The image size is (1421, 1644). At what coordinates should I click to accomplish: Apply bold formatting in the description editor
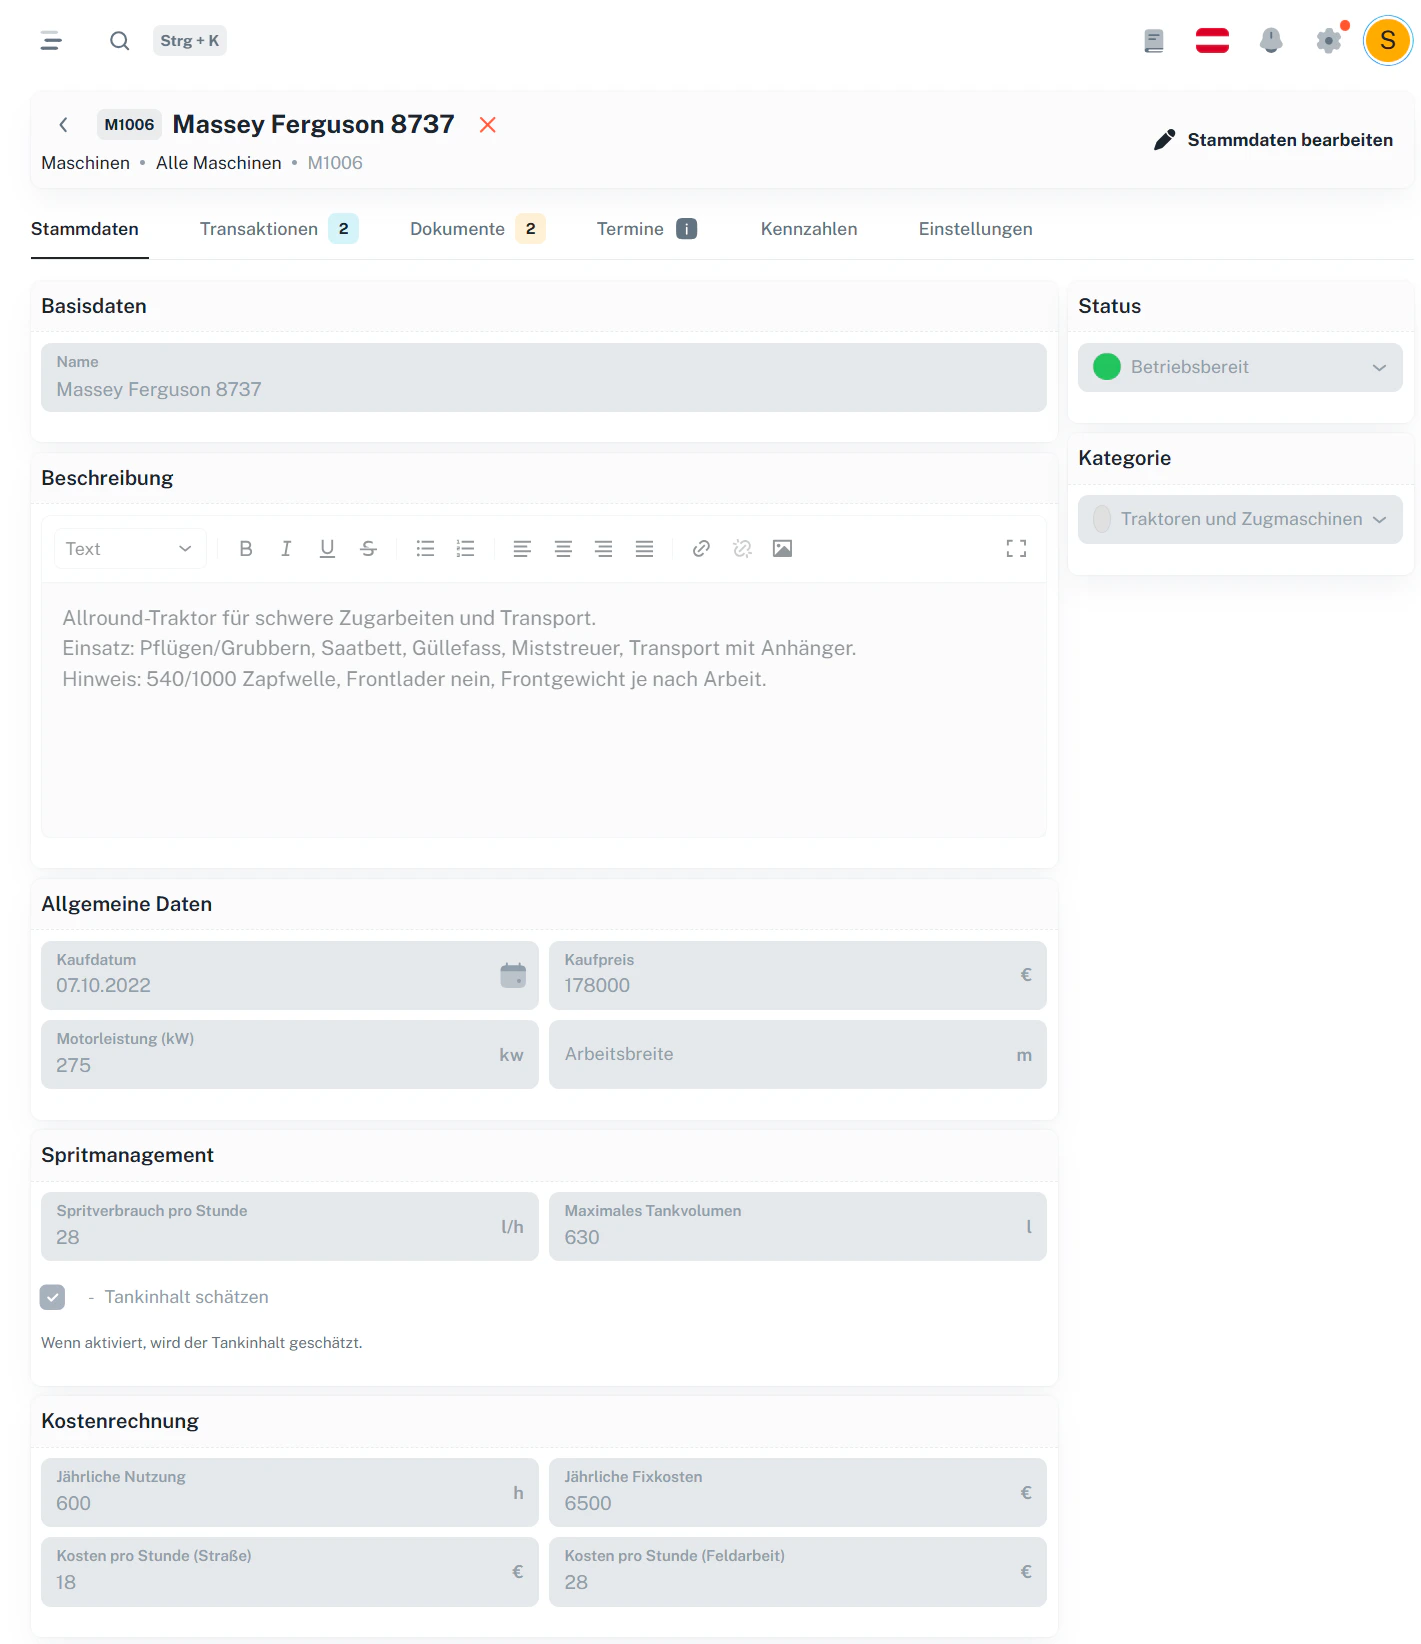click(245, 548)
